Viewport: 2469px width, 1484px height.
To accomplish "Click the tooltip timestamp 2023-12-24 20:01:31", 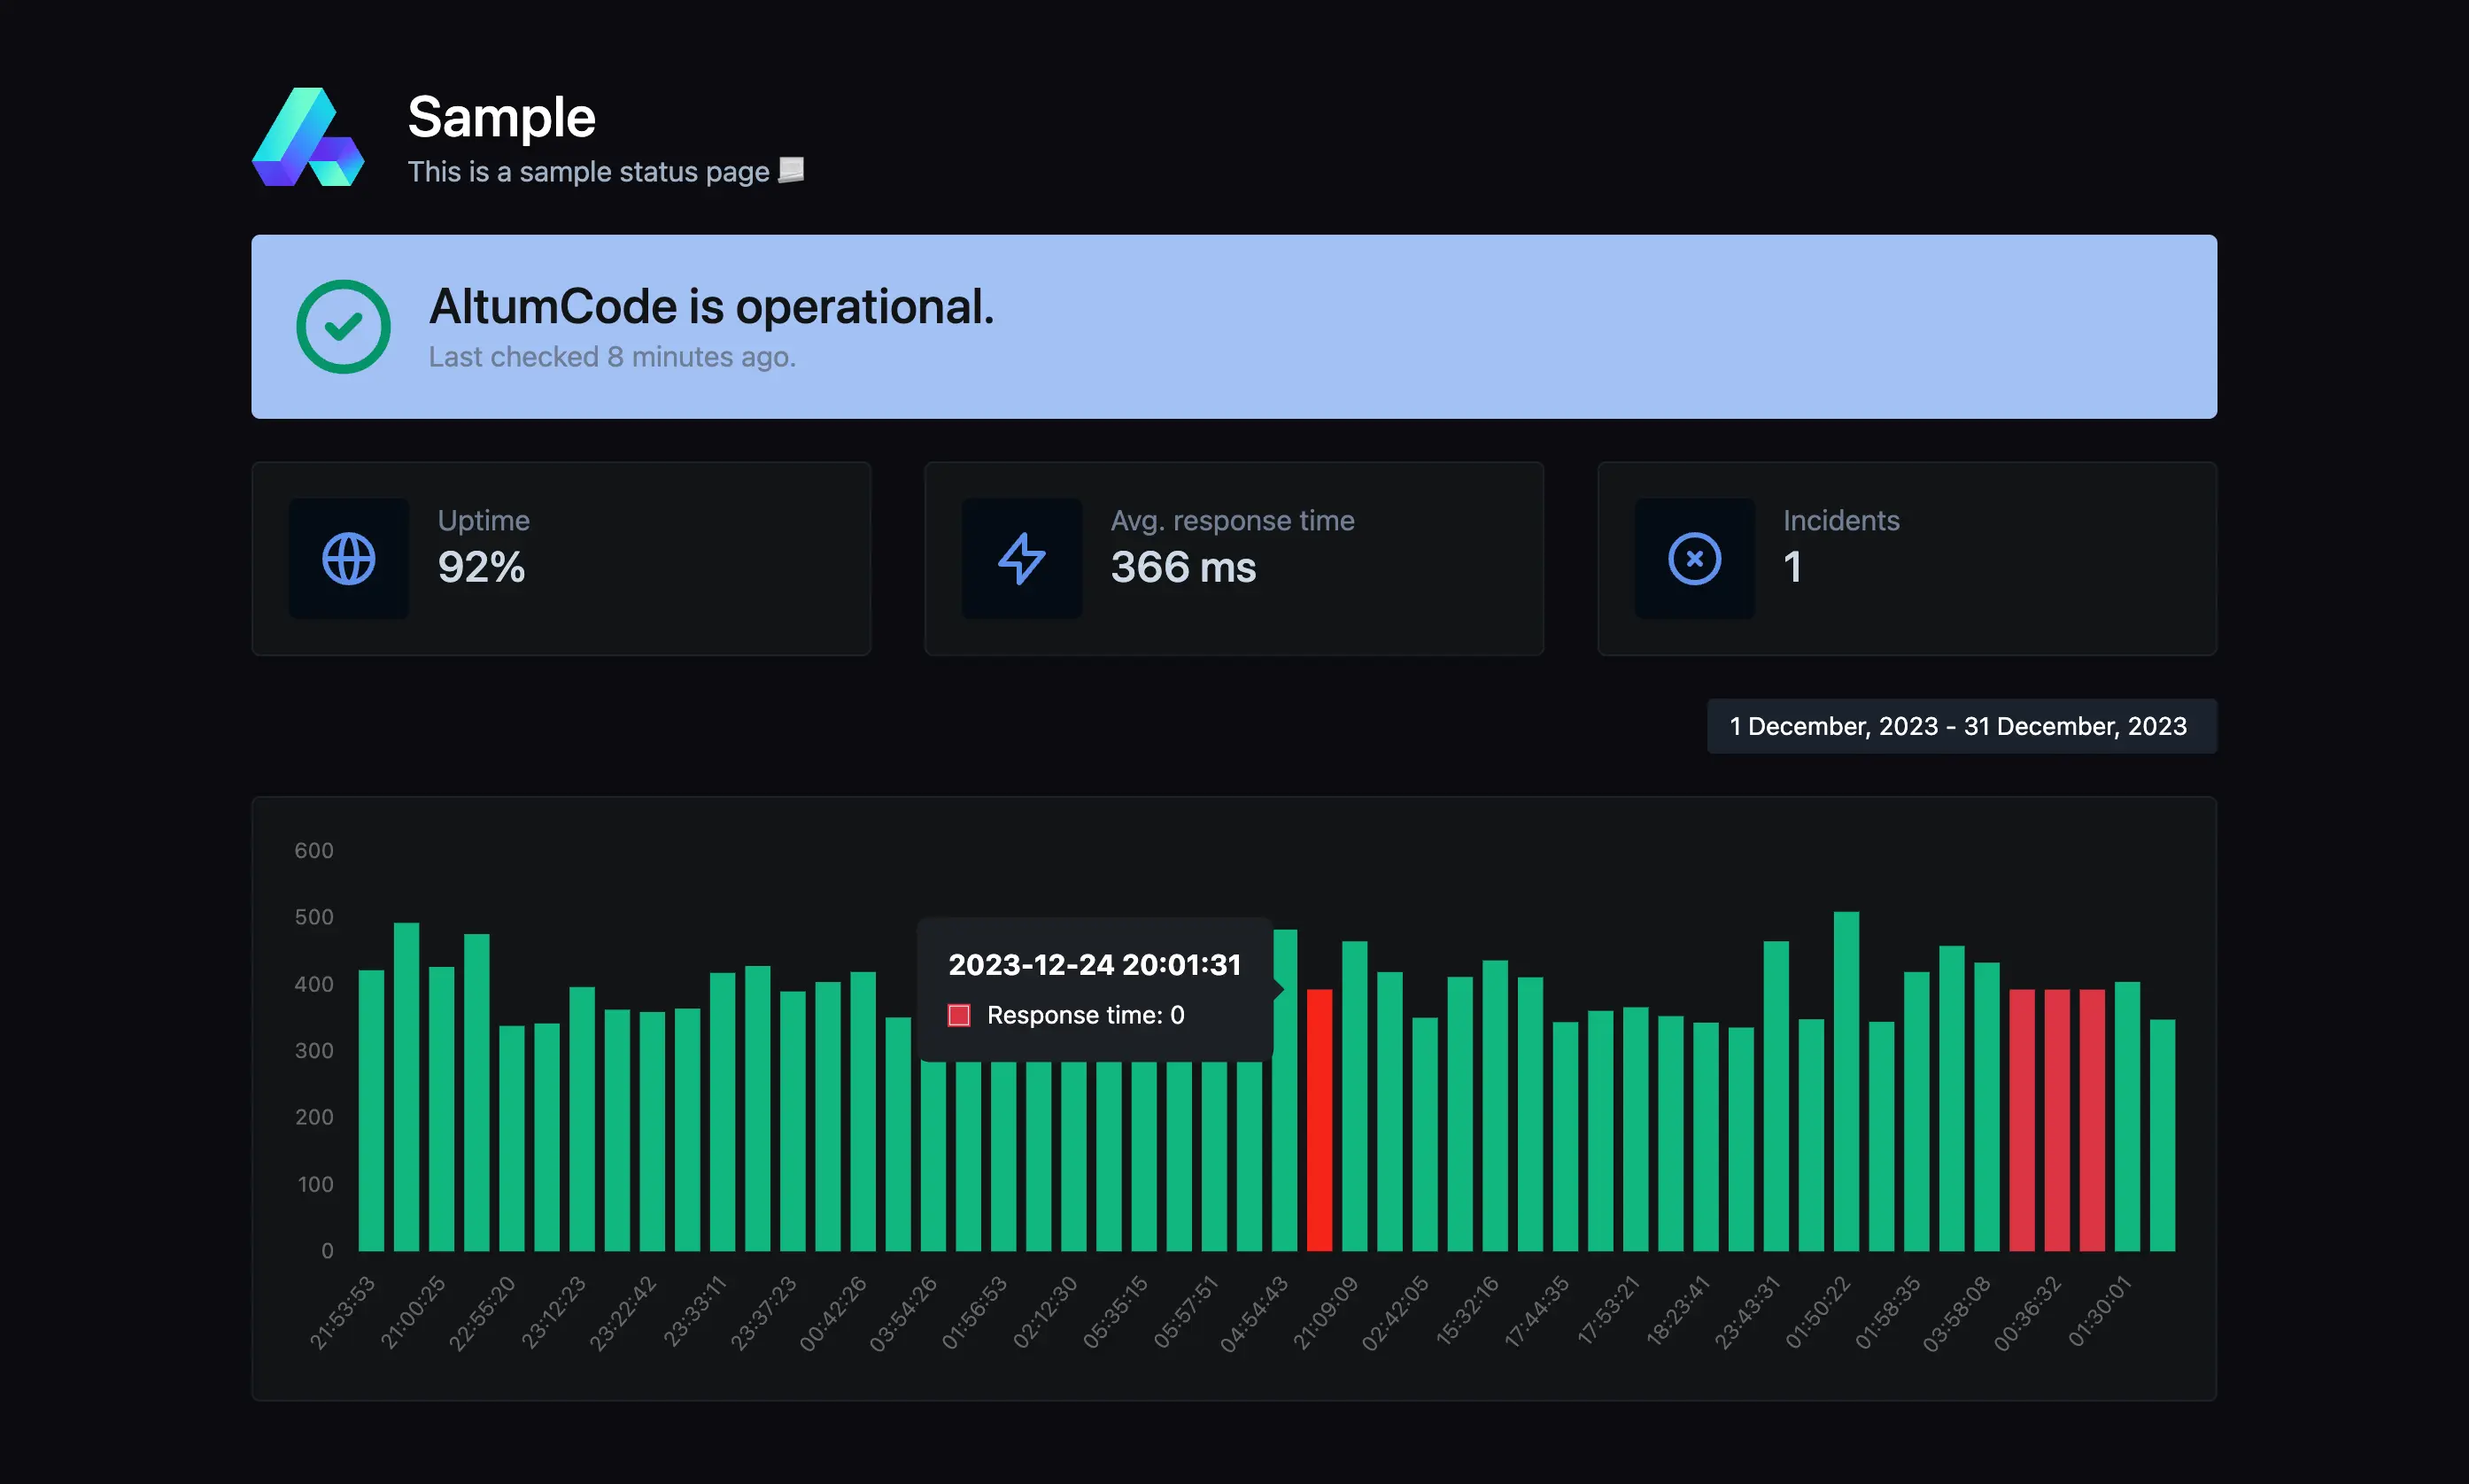I will (1095, 964).
